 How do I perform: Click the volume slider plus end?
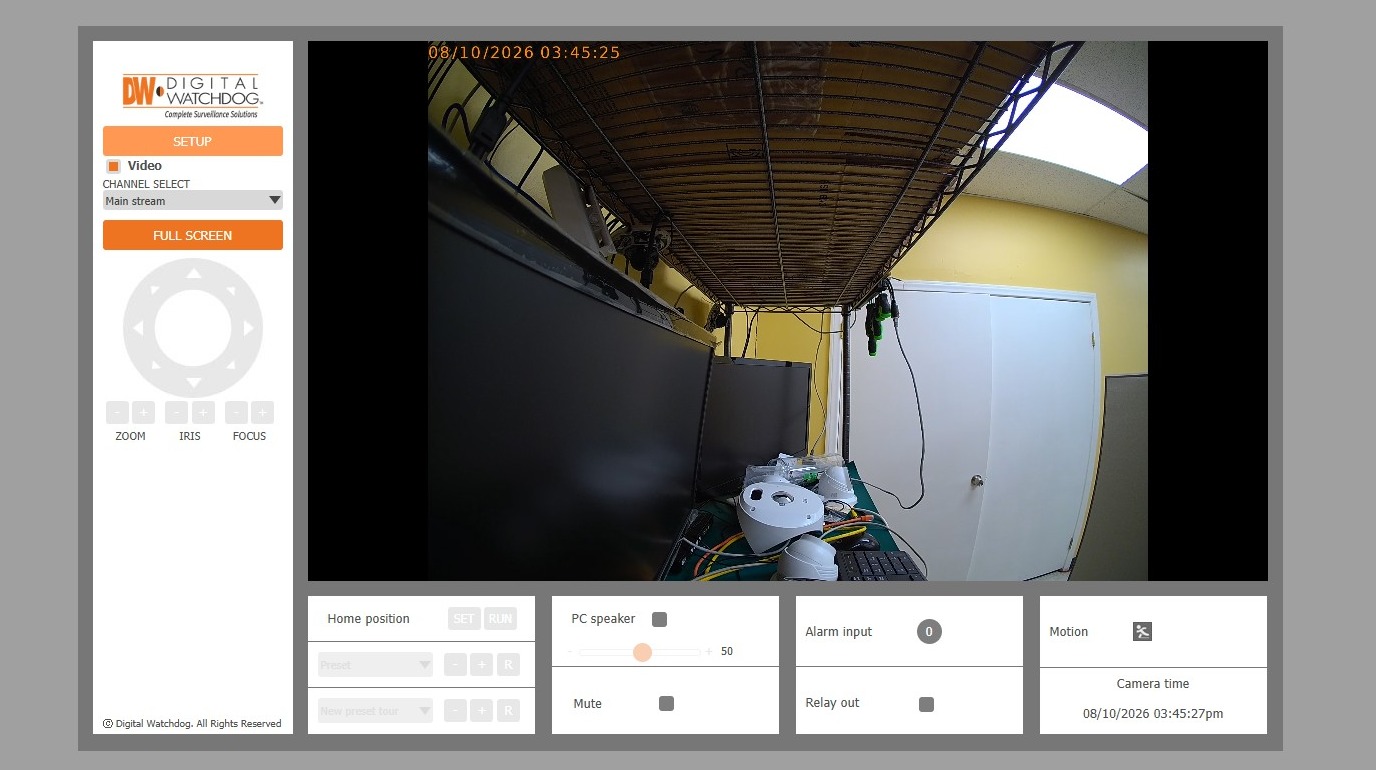tap(708, 652)
